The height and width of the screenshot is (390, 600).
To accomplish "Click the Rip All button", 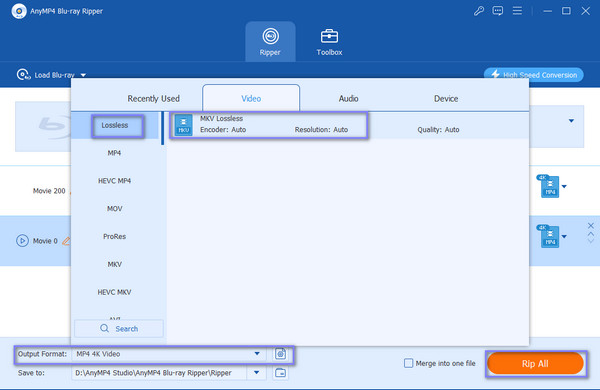I will 535,363.
